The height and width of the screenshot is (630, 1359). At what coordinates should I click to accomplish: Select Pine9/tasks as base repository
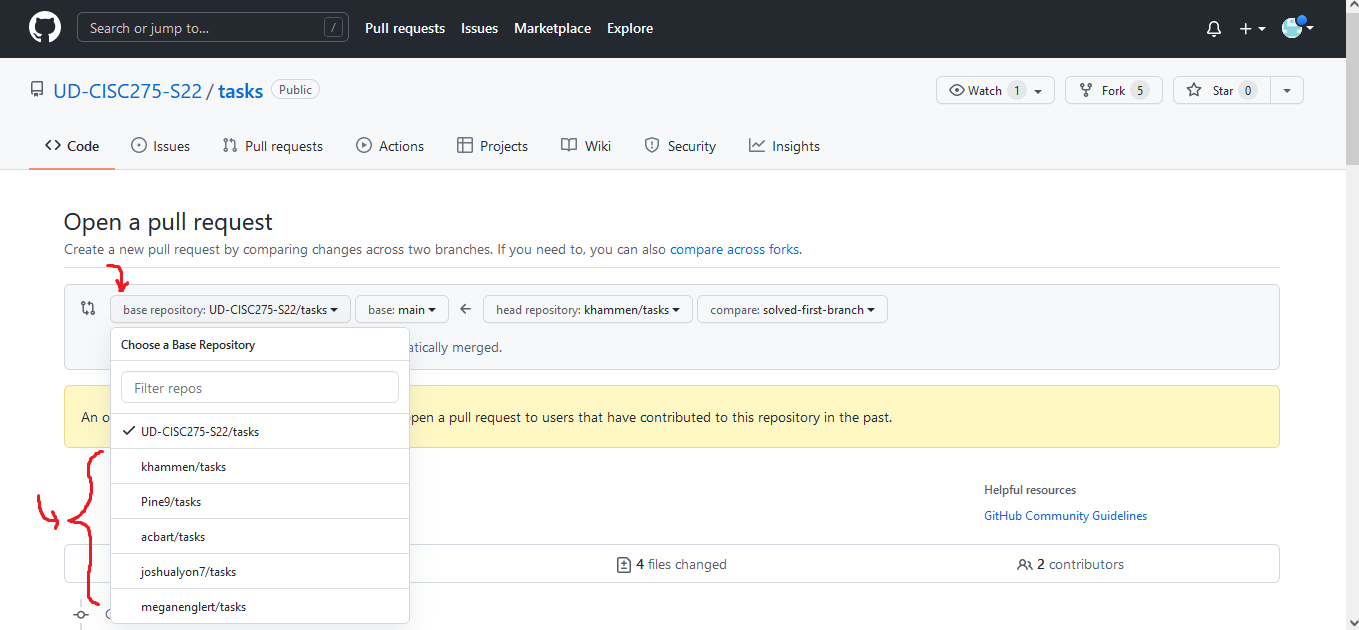pos(260,502)
